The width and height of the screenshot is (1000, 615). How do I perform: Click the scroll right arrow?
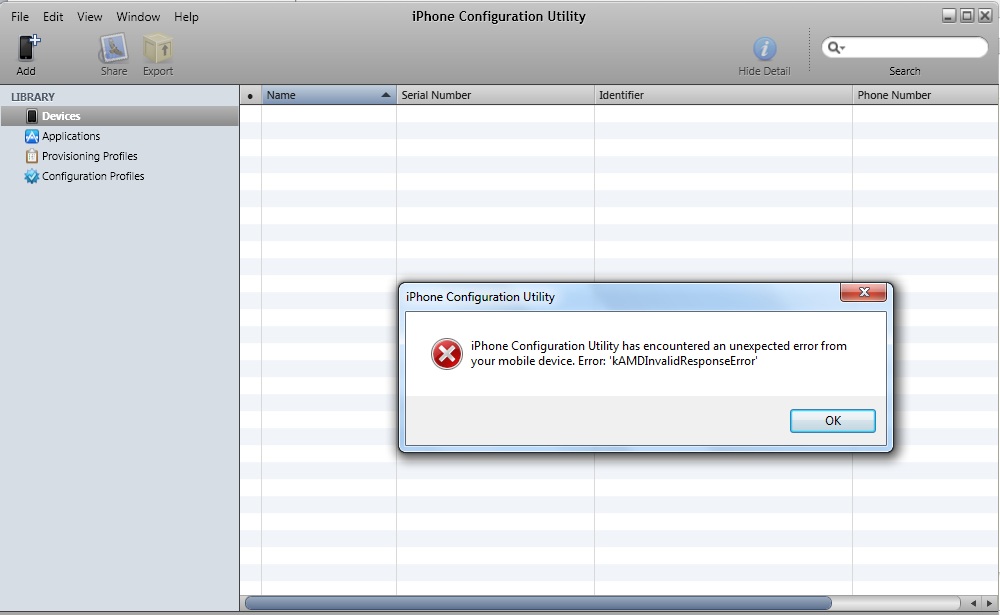(x=989, y=603)
